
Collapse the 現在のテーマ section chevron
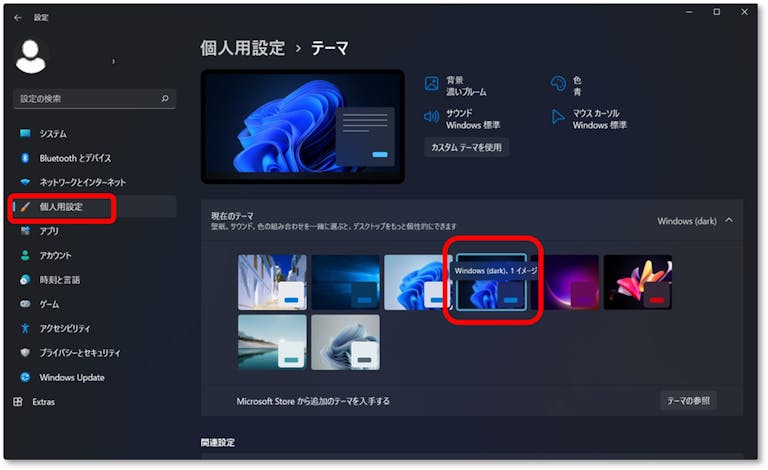click(729, 220)
